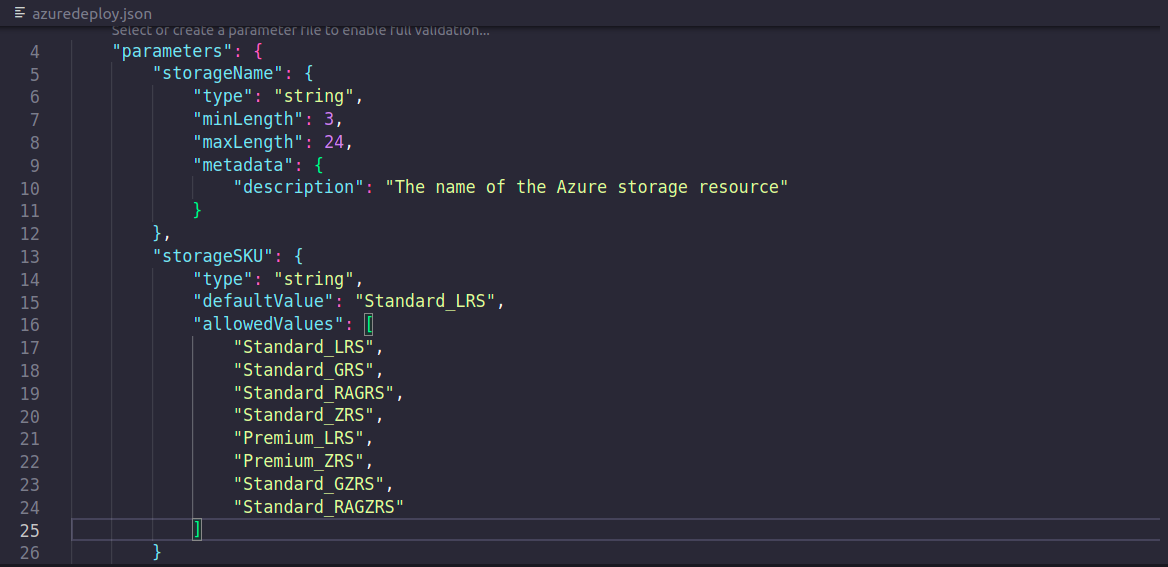The height and width of the screenshot is (567, 1168).
Task: Click the value 24 after maxLength
Action: [334, 142]
